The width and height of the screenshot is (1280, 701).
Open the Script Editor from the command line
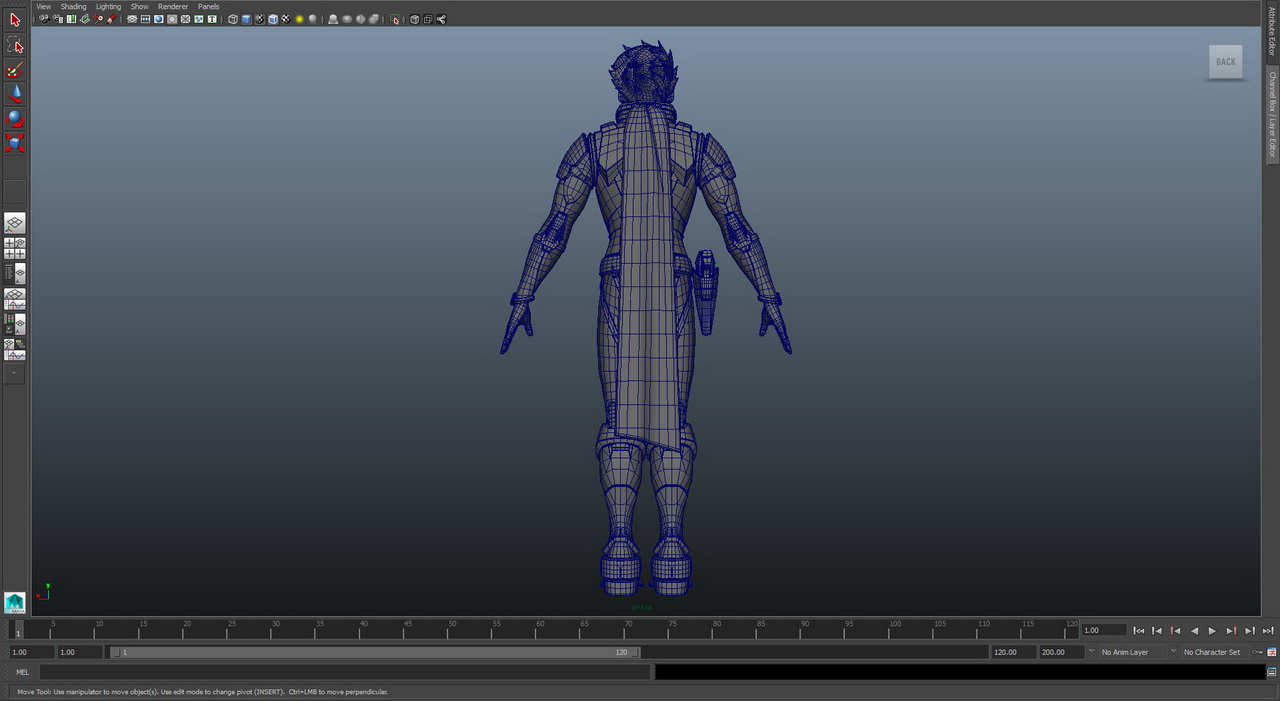tap(1271, 672)
